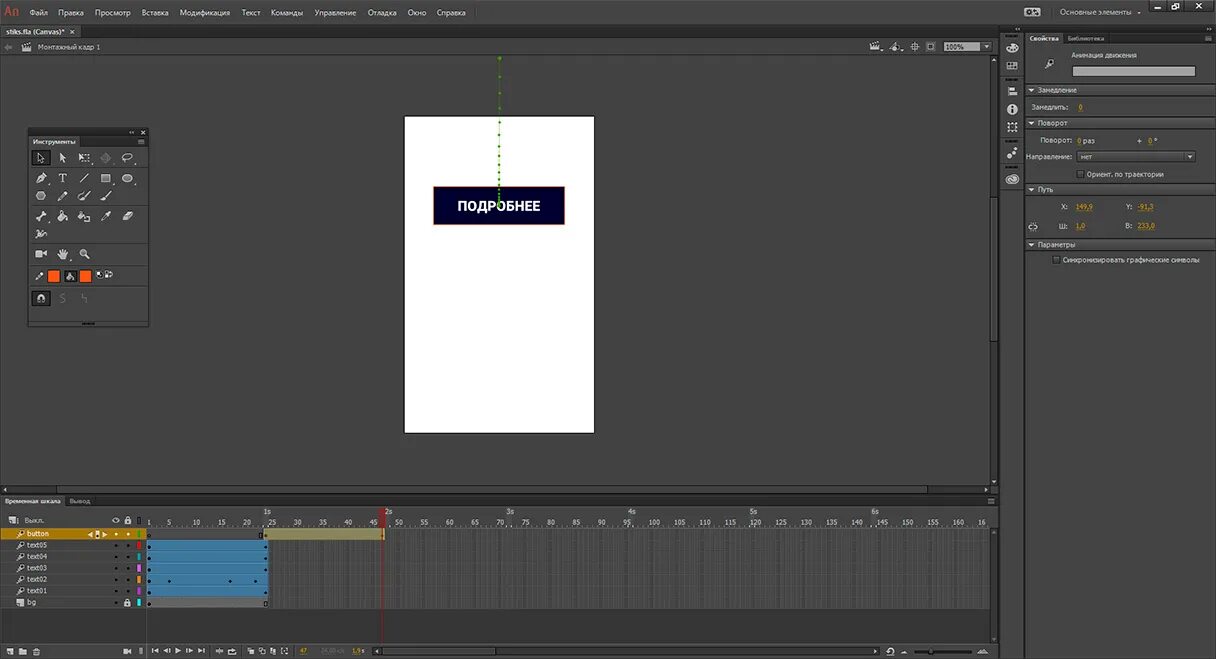The image size is (1216, 659).
Task: Select the Bone tool
Action: pyautogui.click(x=41, y=216)
